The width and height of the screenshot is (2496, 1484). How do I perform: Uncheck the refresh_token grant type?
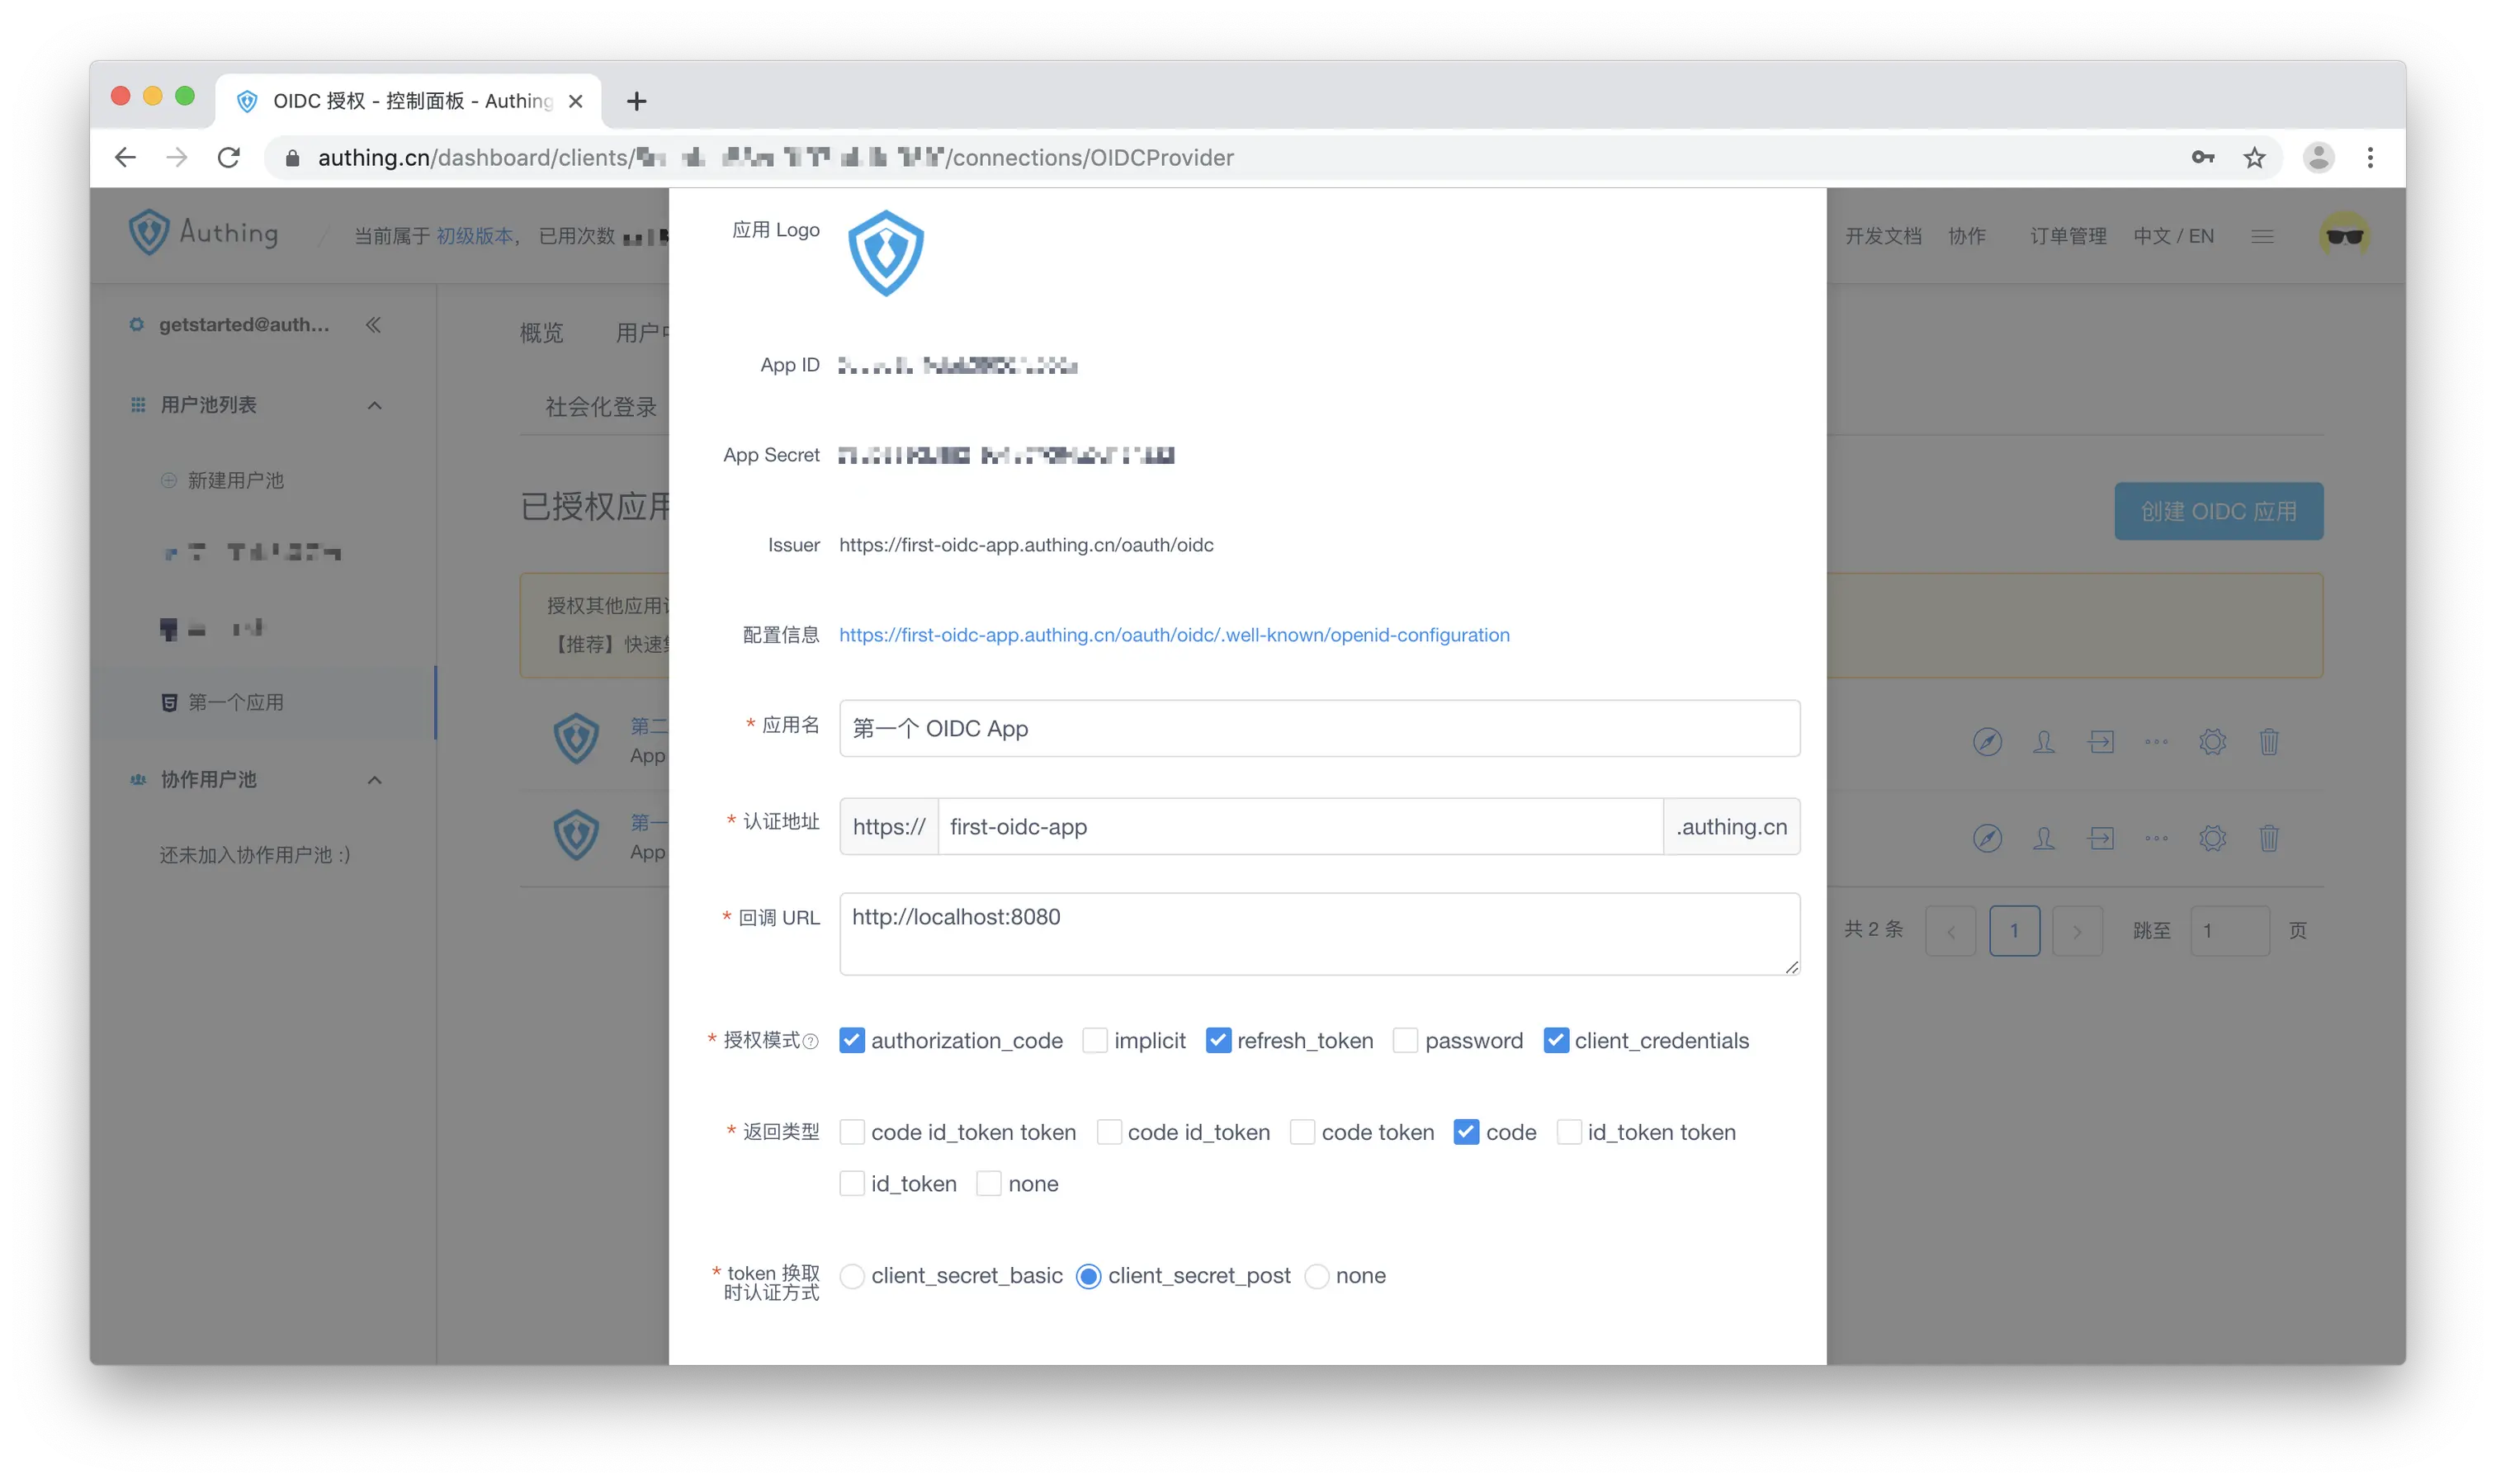1218,1040
